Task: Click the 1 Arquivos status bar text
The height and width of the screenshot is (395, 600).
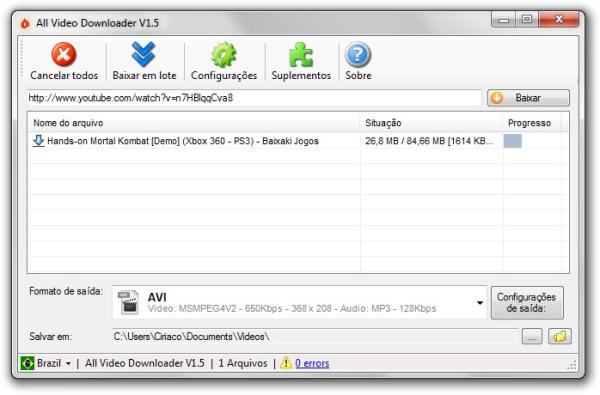Action: 243,363
